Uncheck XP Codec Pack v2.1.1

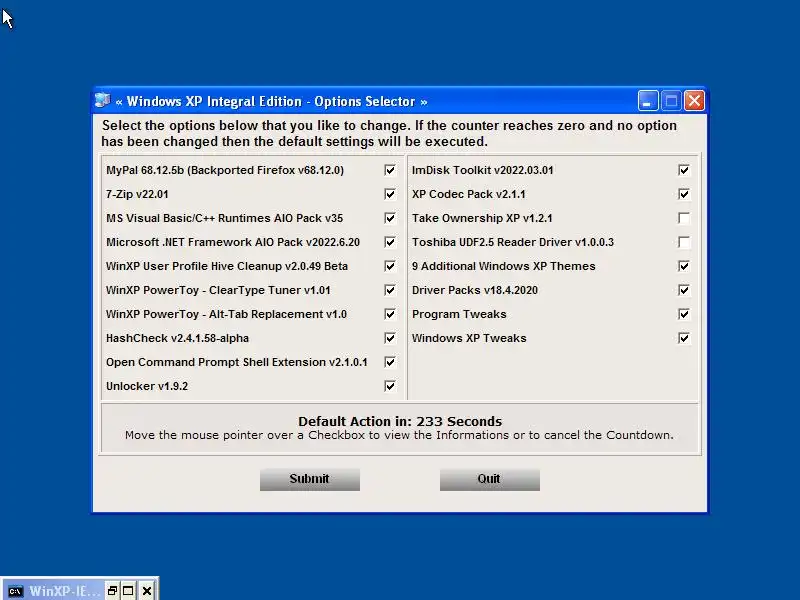(684, 194)
